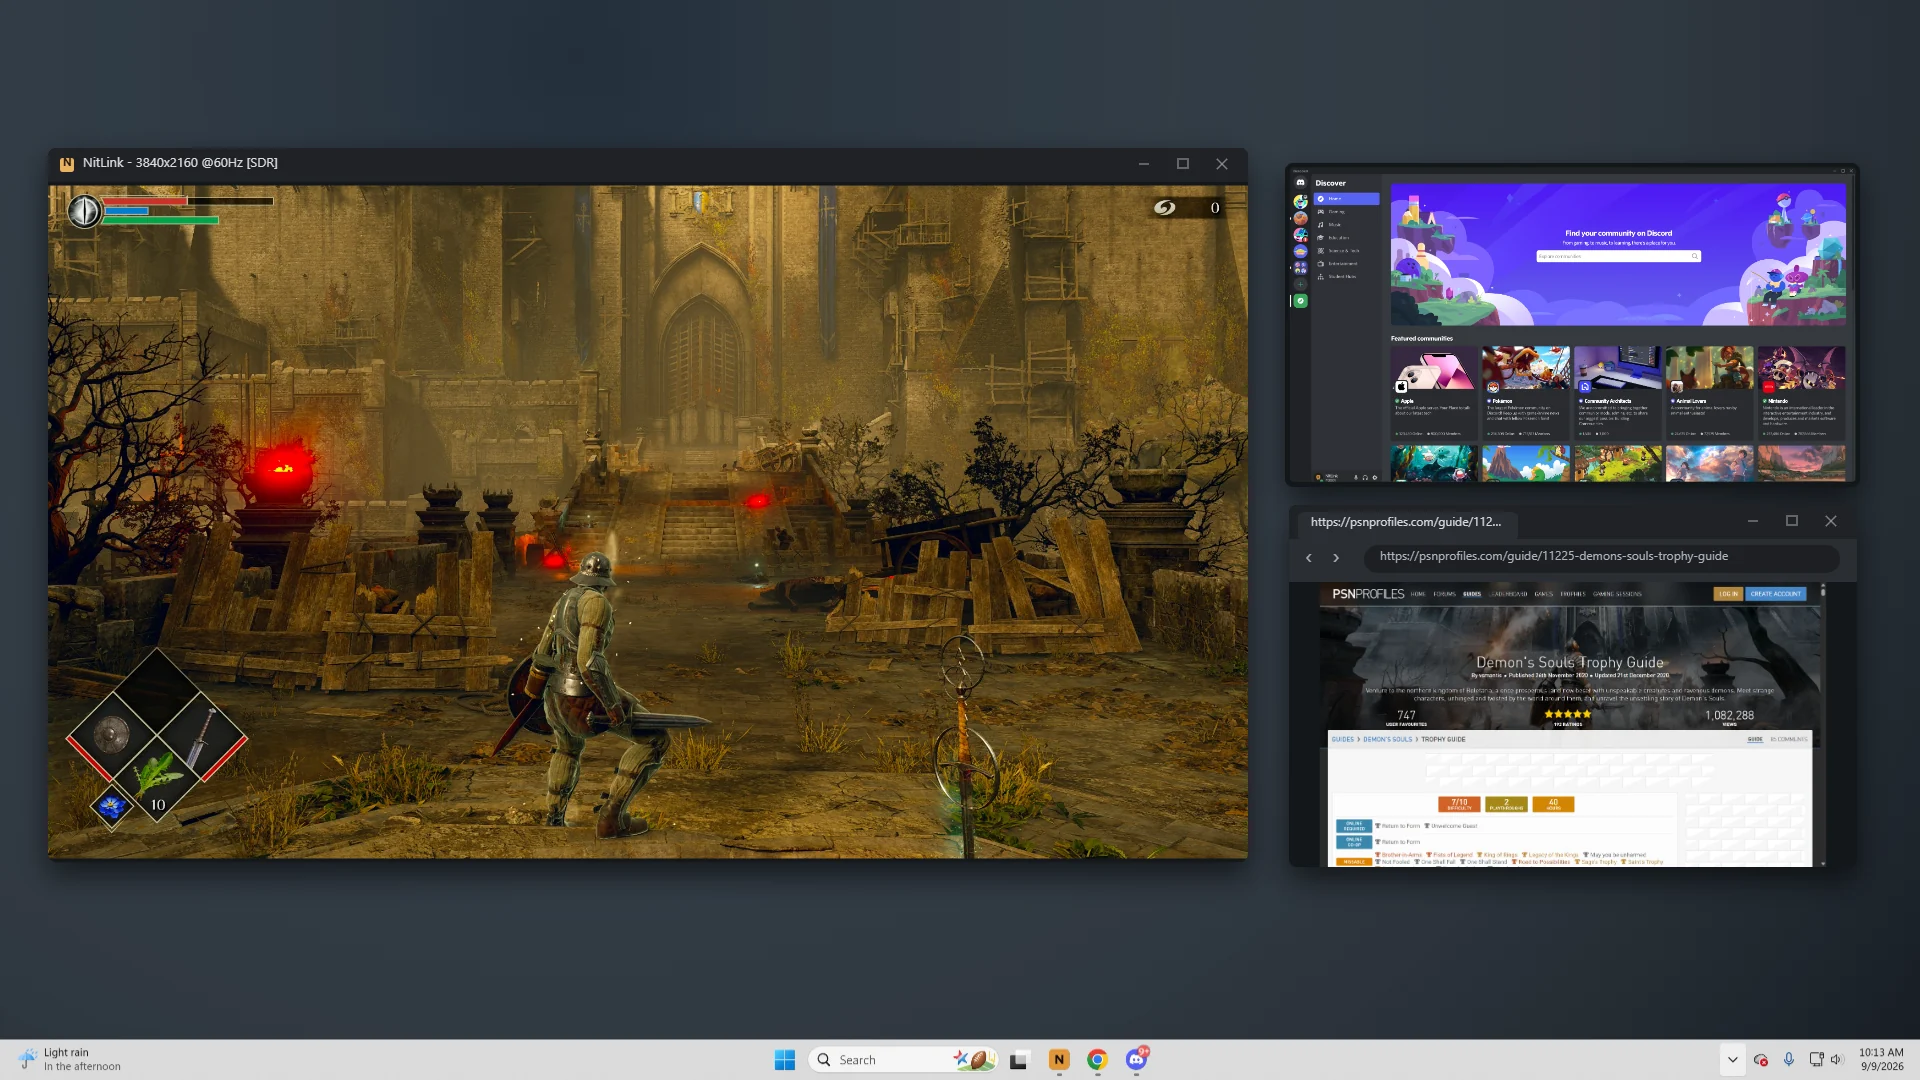Click the sword weapon slot in the game HUD

click(203, 738)
